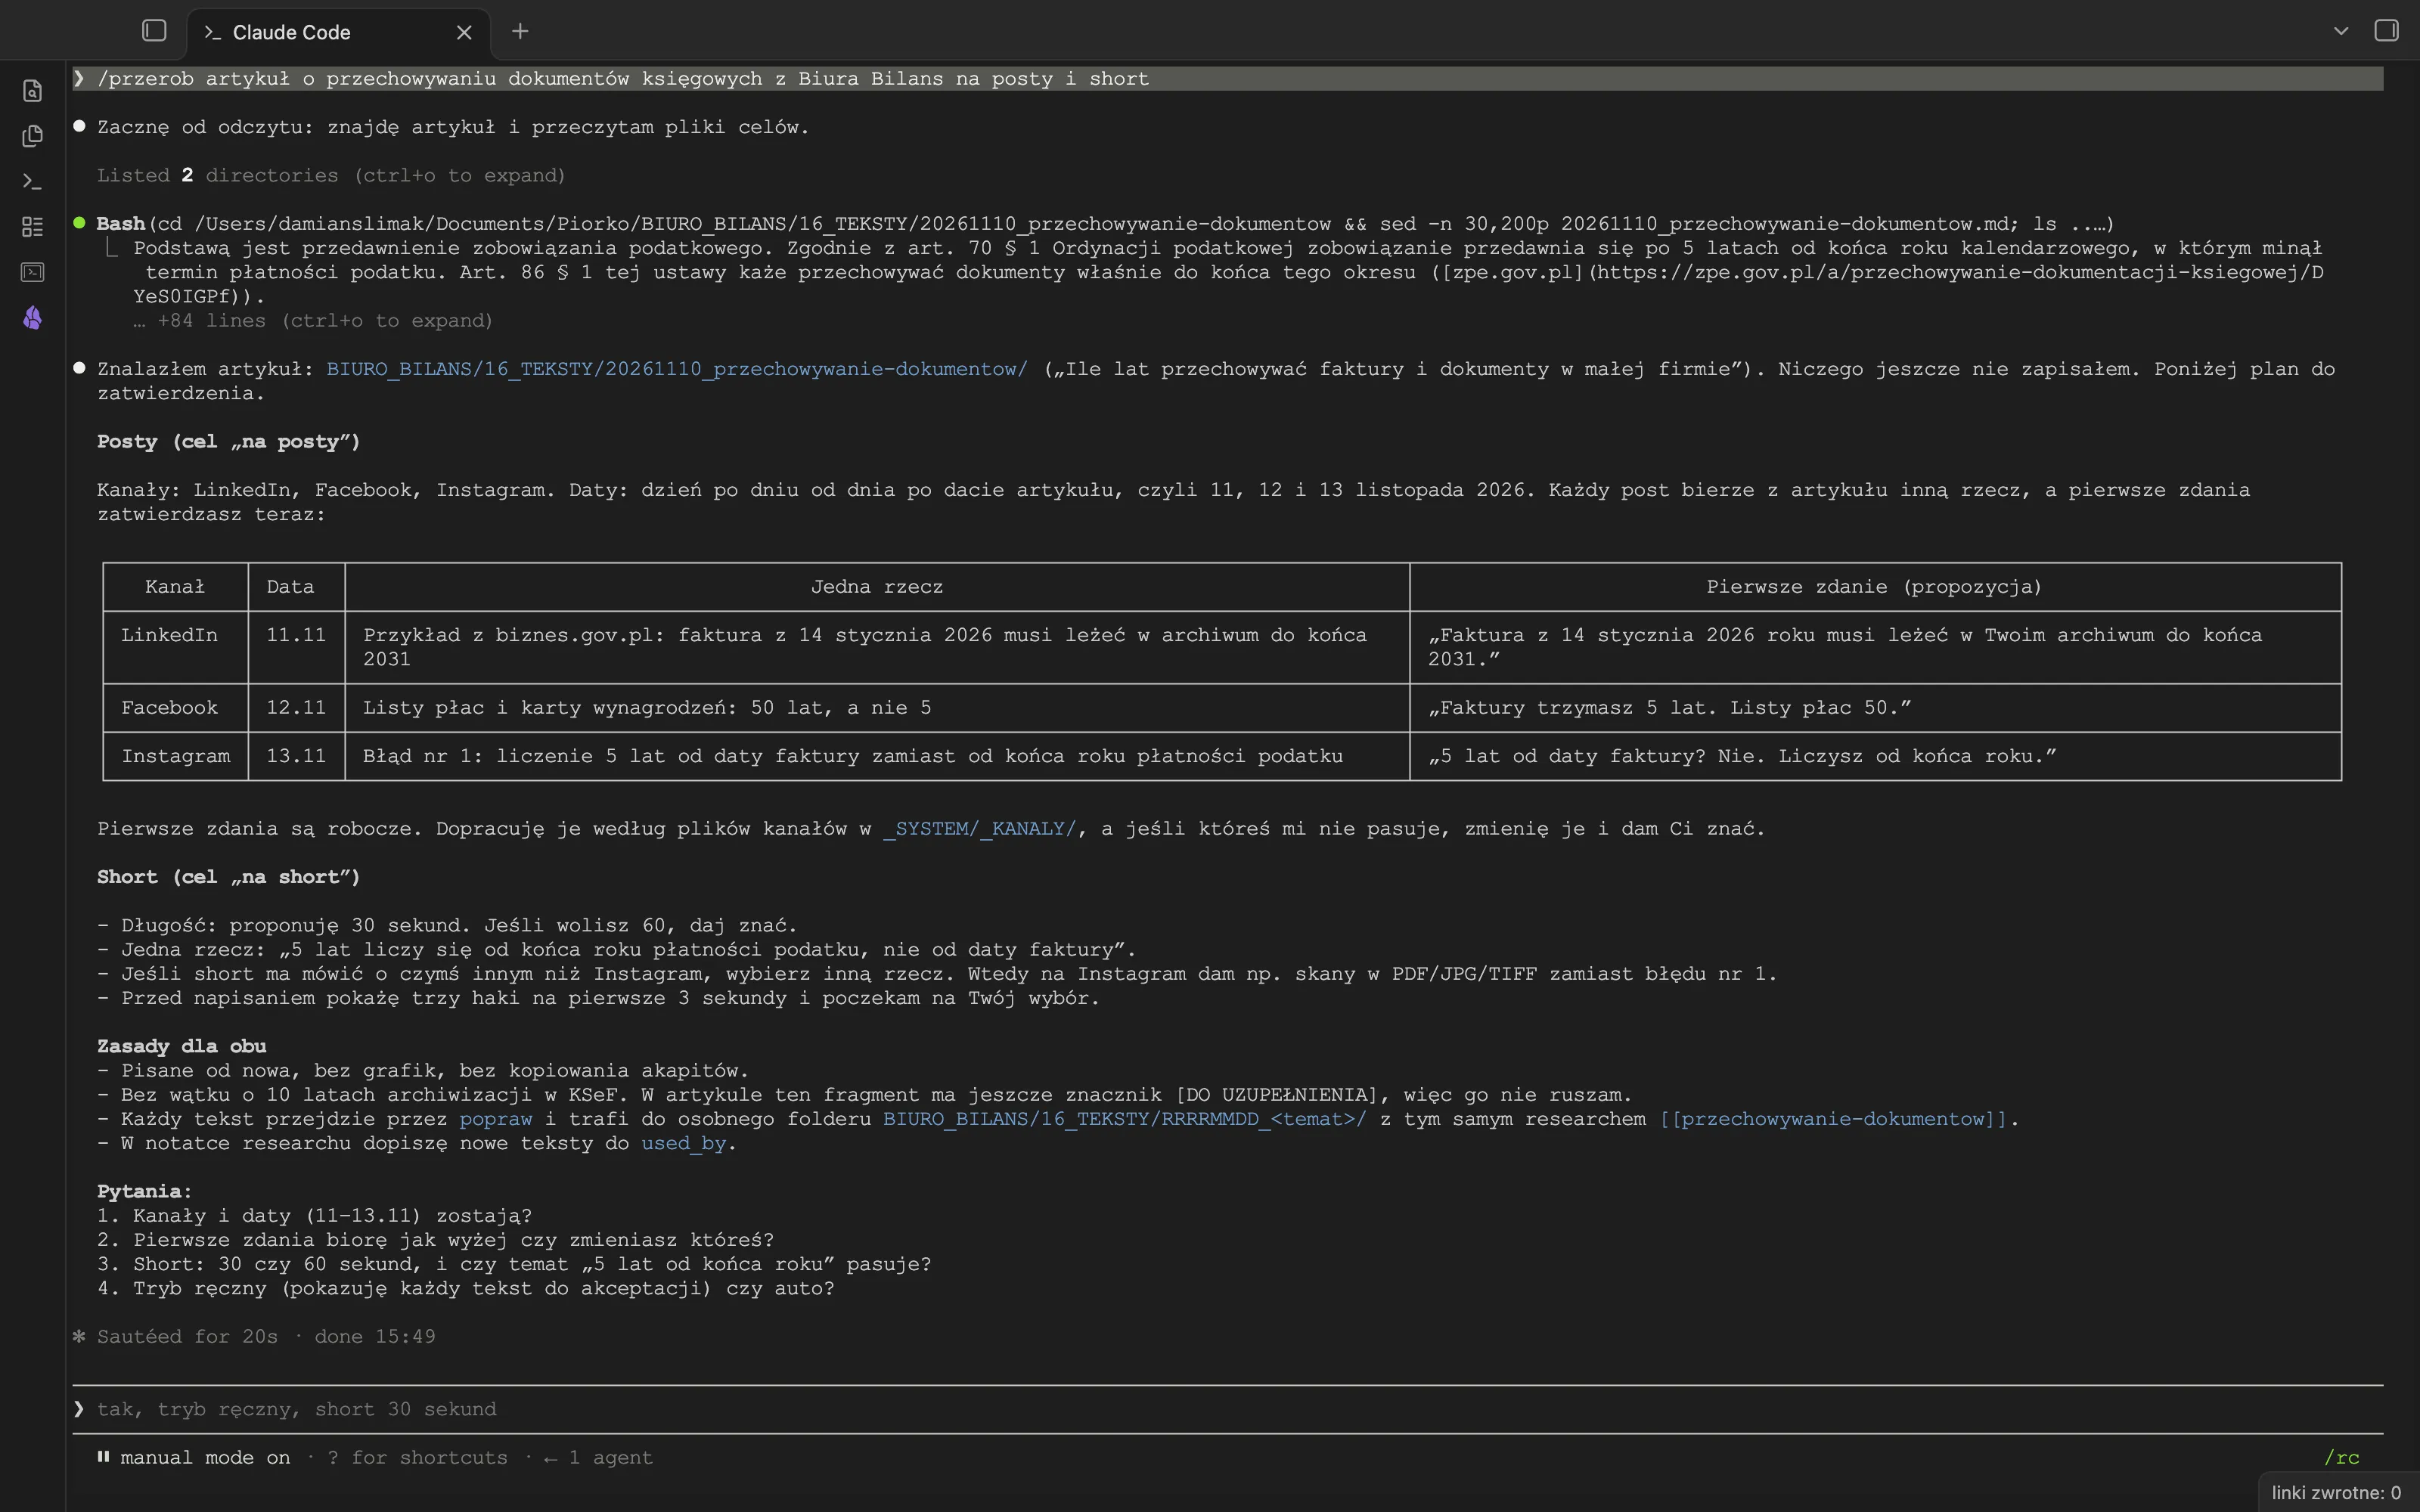Focus the prompt input field

click(x=1228, y=1409)
